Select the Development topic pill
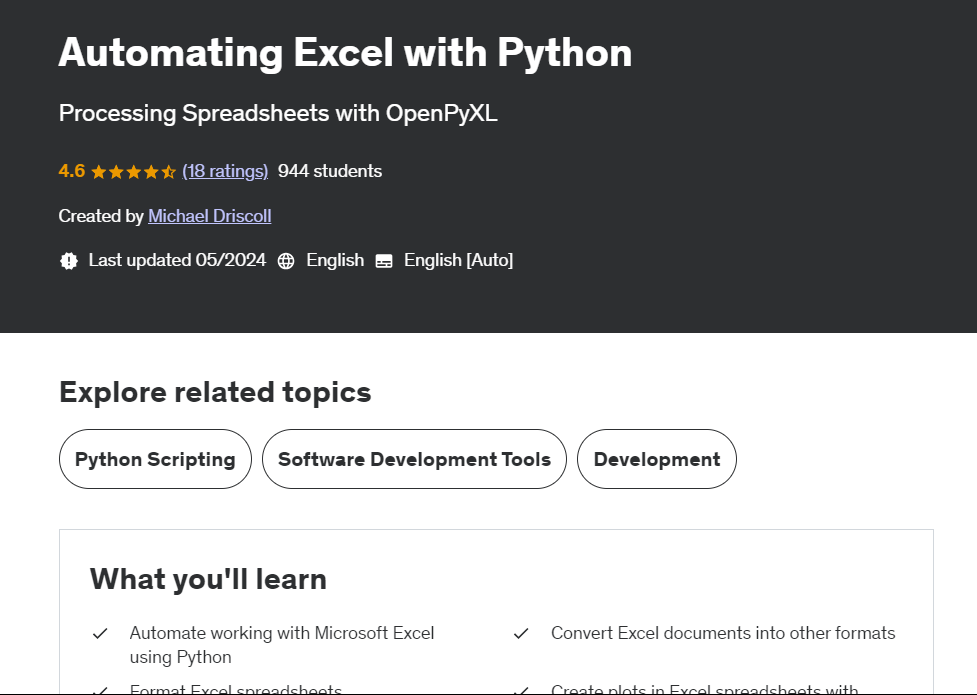Image resolution: width=977 pixels, height=695 pixels. [657, 459]
